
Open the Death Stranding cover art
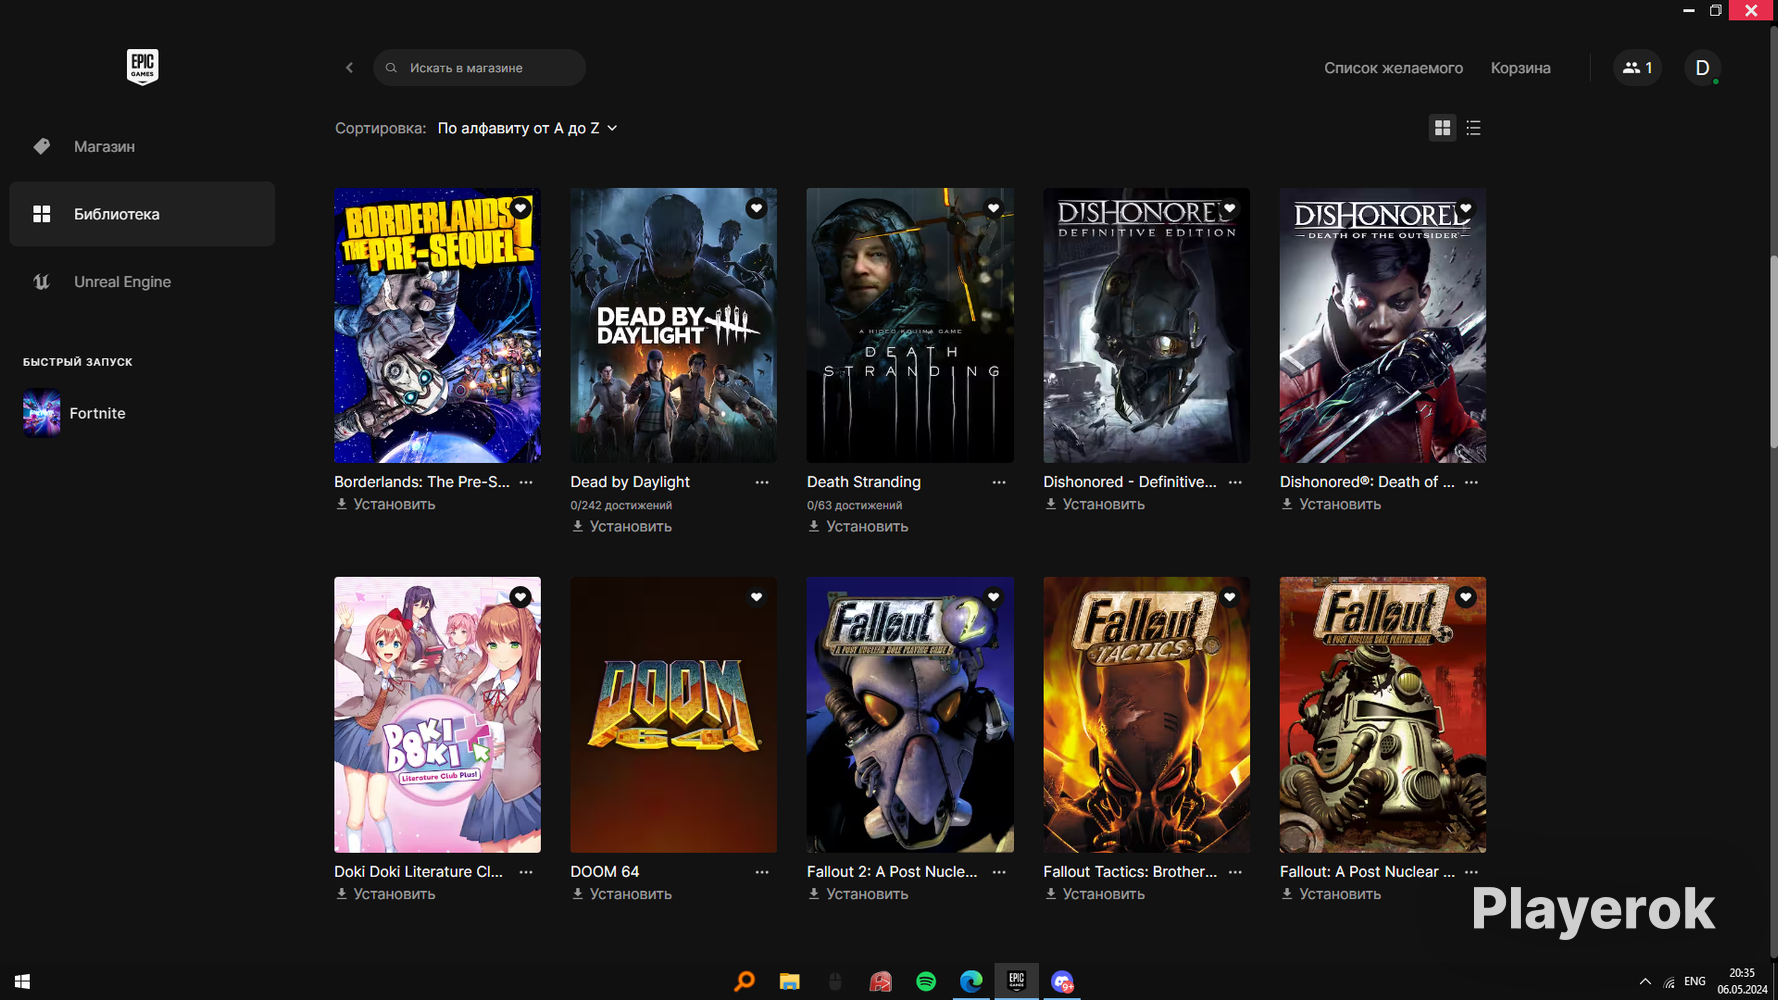click(910, 325)
